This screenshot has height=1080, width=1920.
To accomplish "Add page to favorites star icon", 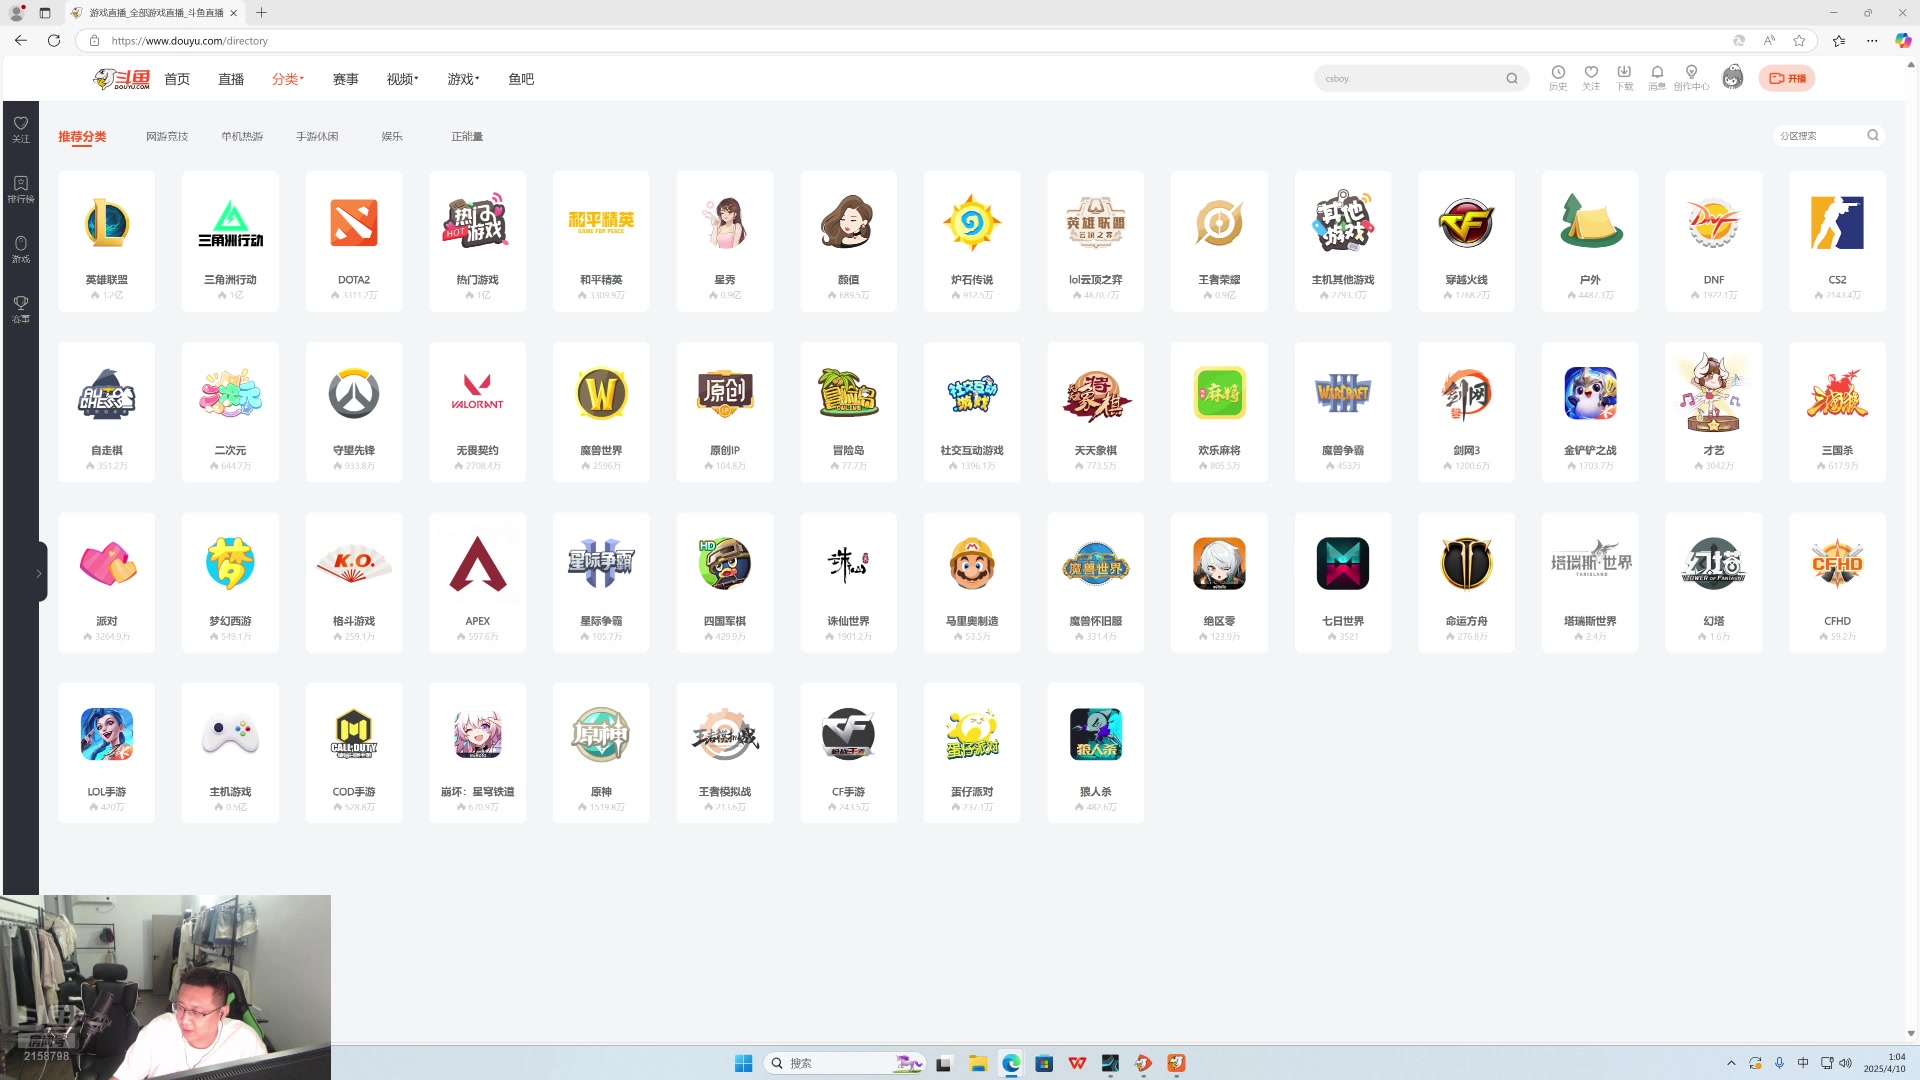I will tap(1799, 41).
